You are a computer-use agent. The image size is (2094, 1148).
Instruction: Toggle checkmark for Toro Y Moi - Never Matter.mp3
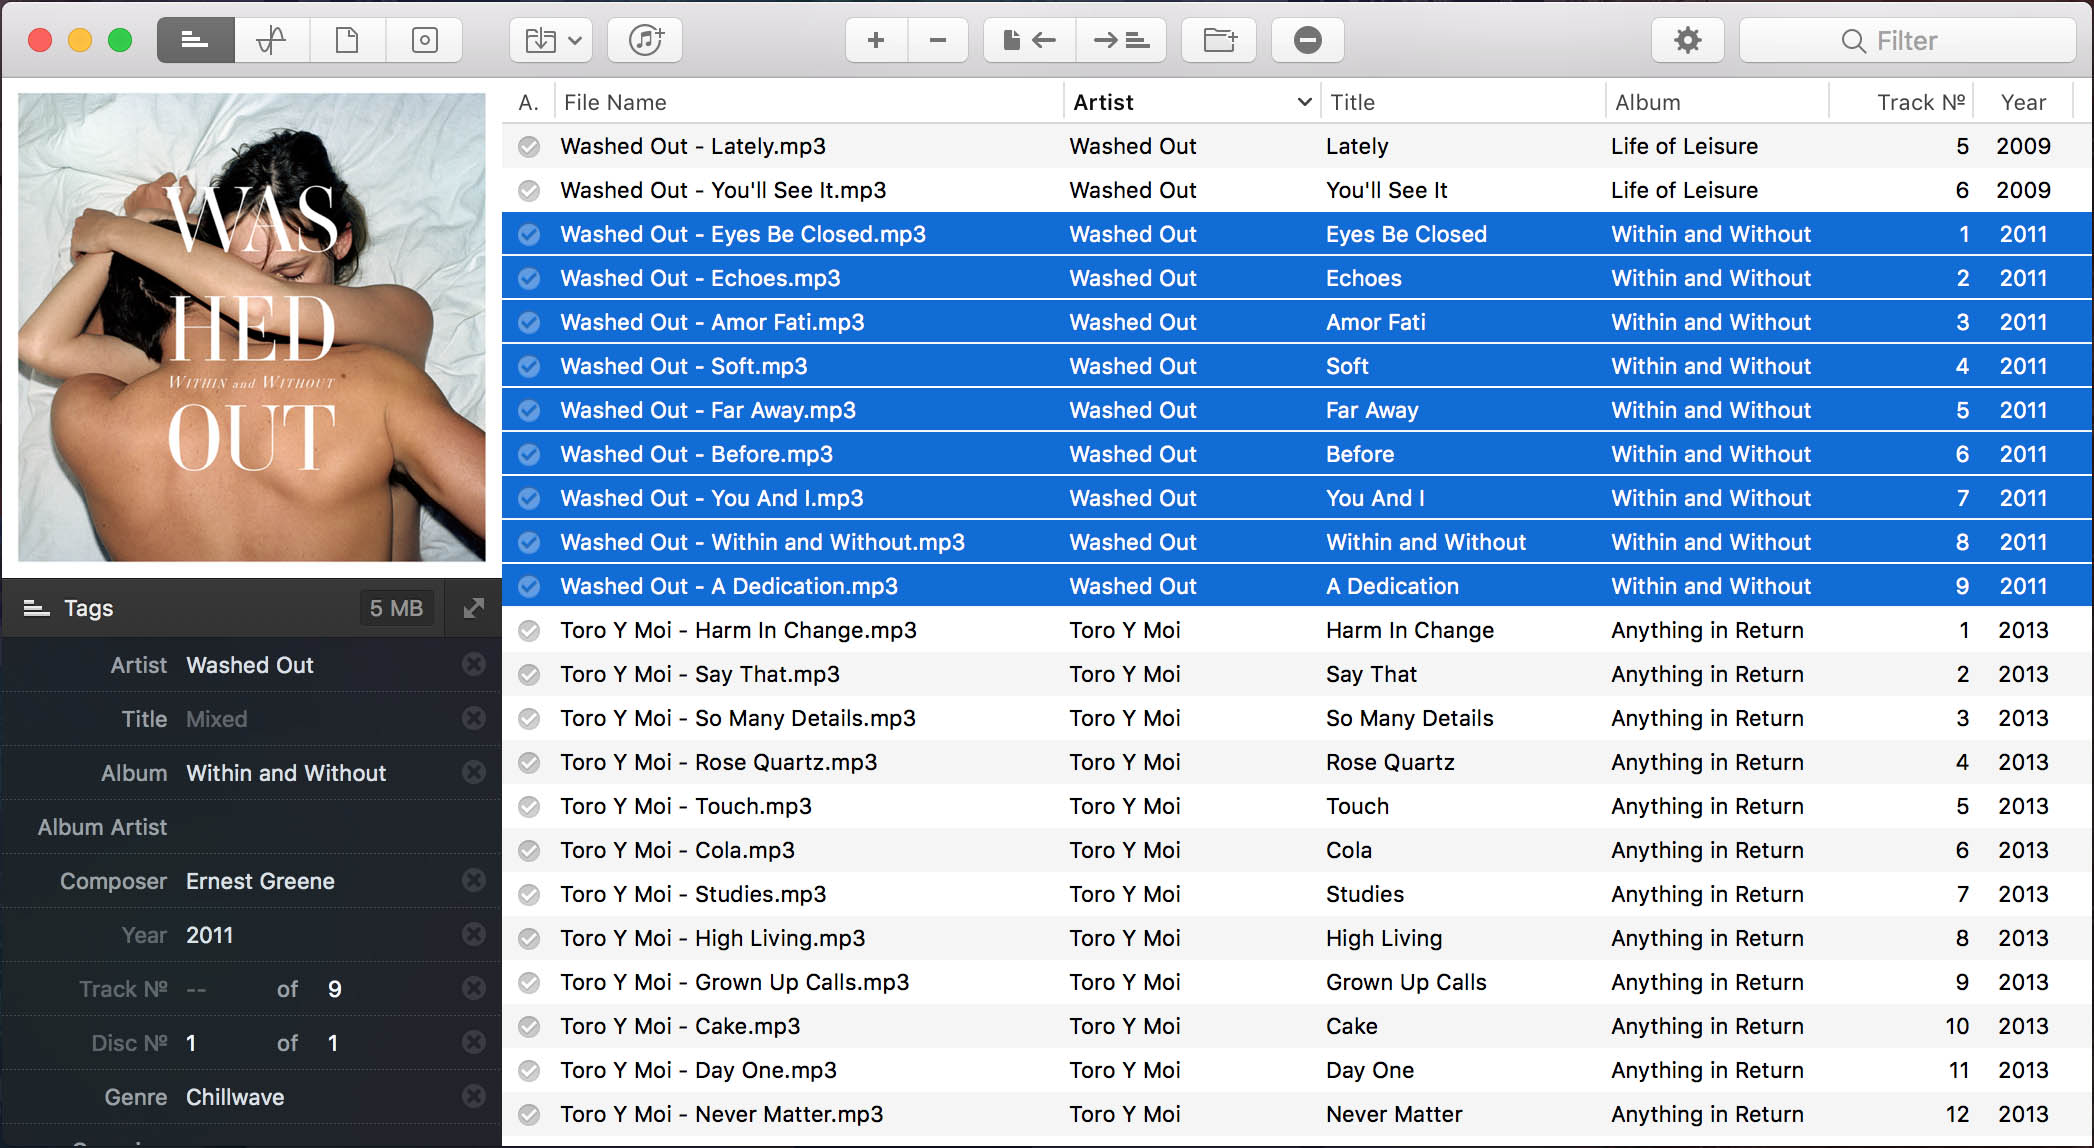tap(529, 1115)
